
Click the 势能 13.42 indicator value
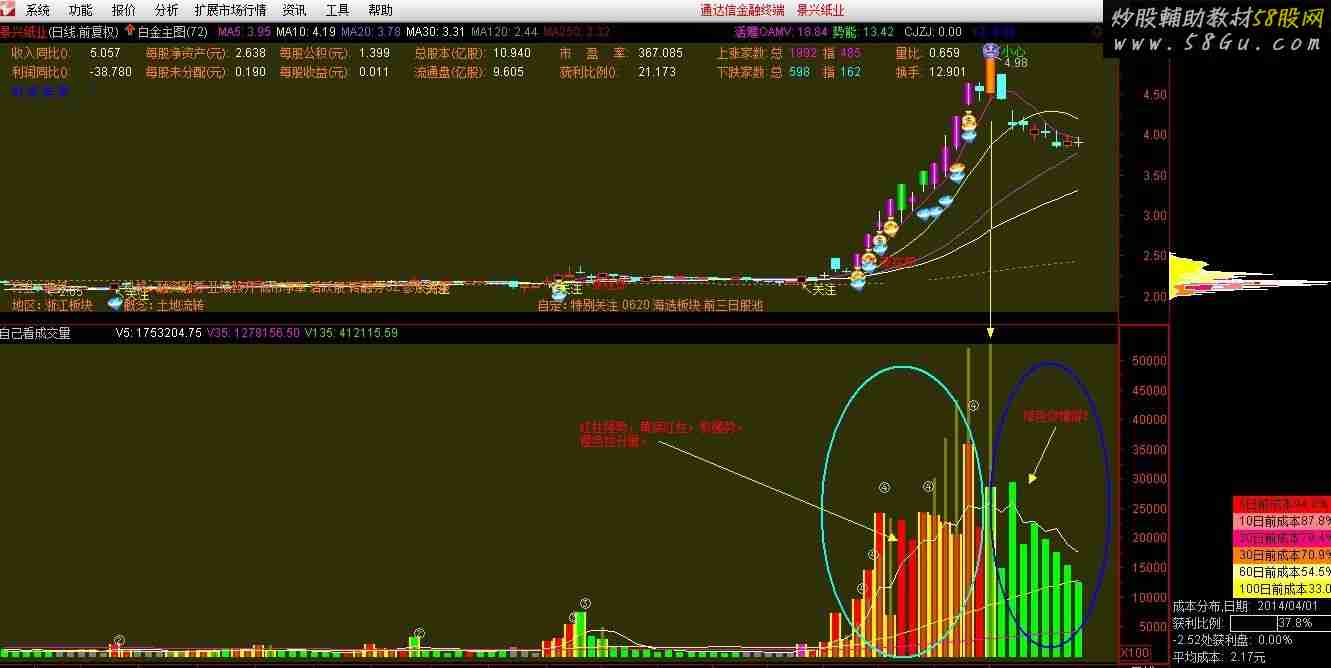[x=864, y=32]
